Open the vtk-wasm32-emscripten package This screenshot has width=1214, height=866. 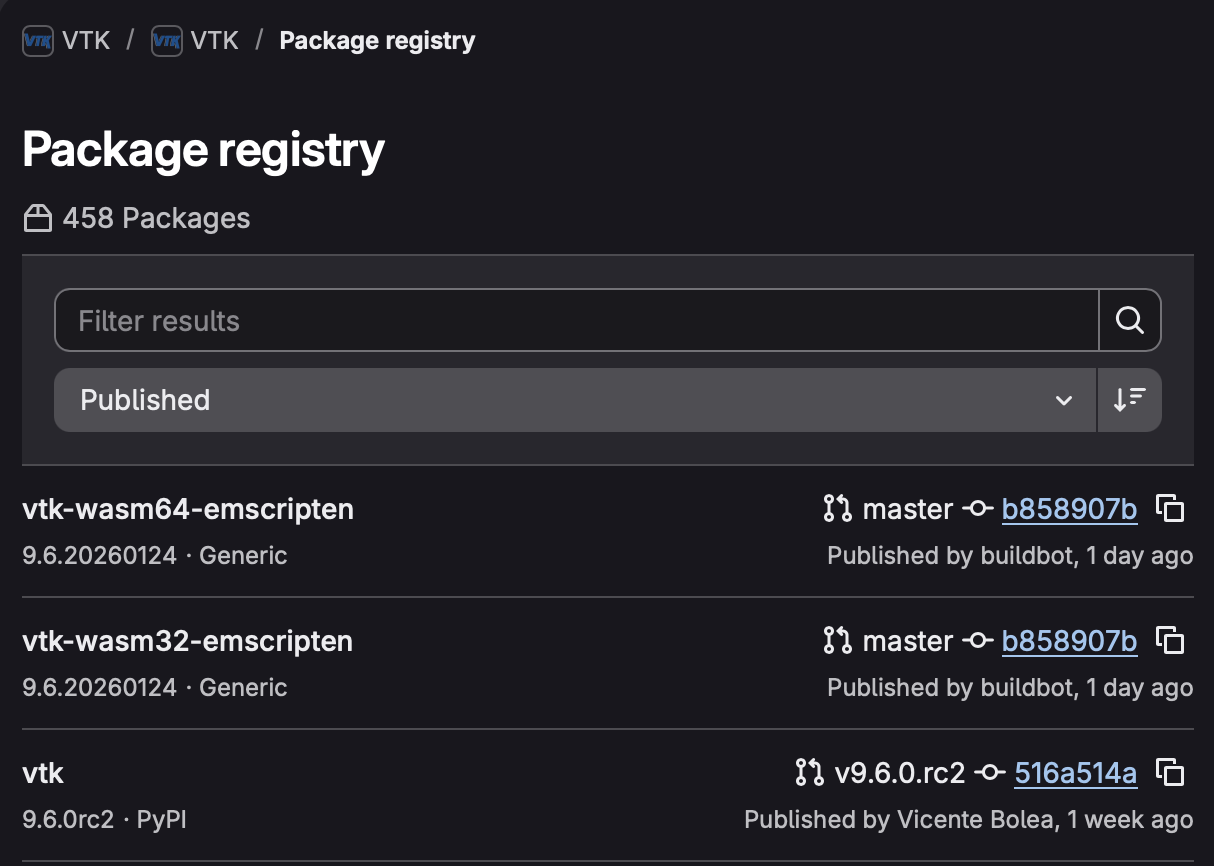188,641
